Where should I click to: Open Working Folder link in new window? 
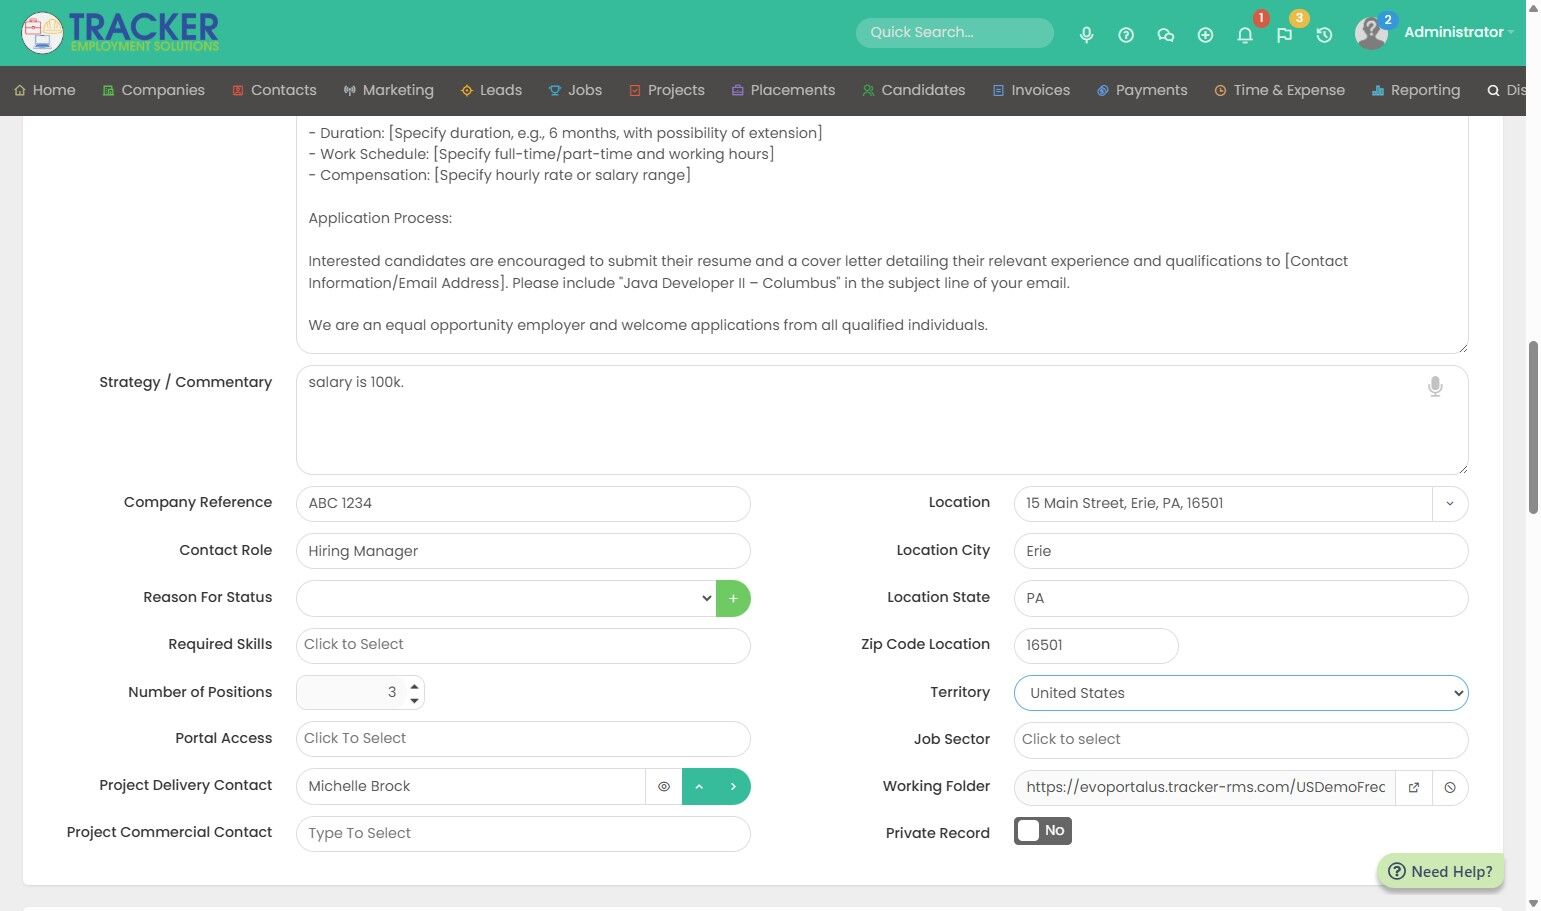pos(1414,787)
